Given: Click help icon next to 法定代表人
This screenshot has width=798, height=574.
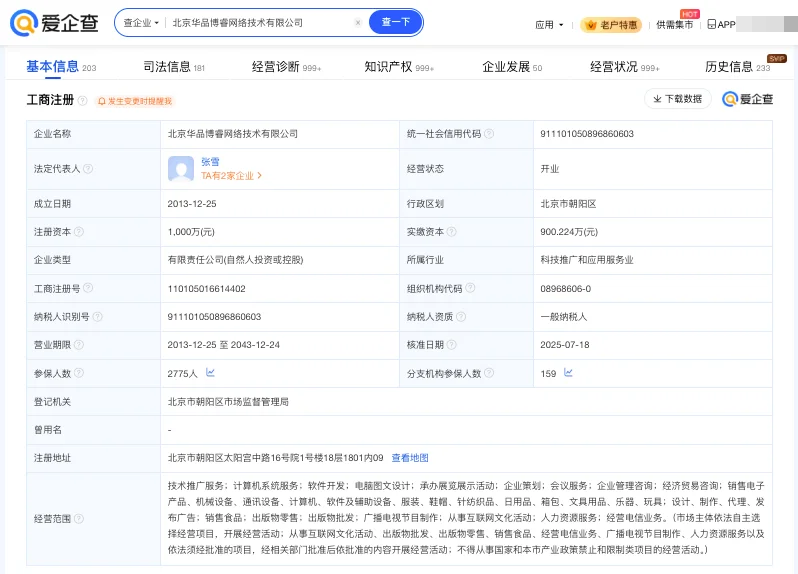Looking at the screenshot, I should pyautogui.click(x=88, y=168).
